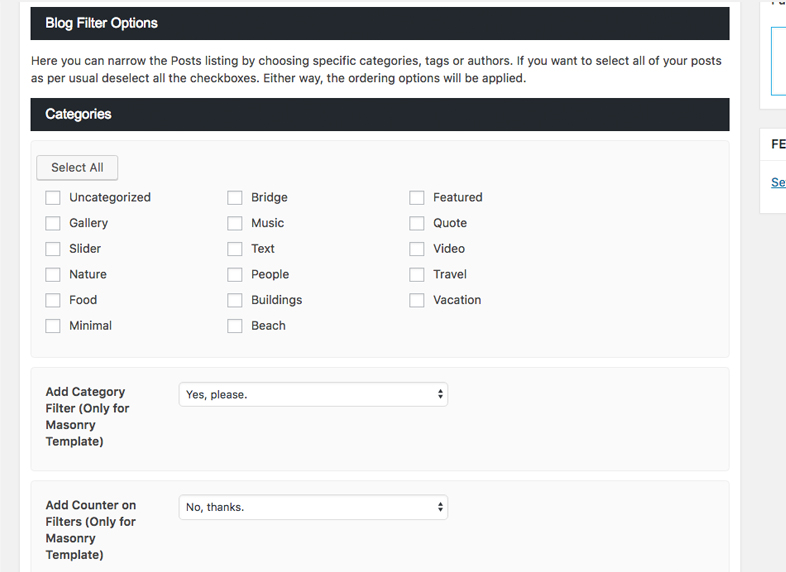Check the Featured category checkbox

pyautogui.click(x=417, y=198)
